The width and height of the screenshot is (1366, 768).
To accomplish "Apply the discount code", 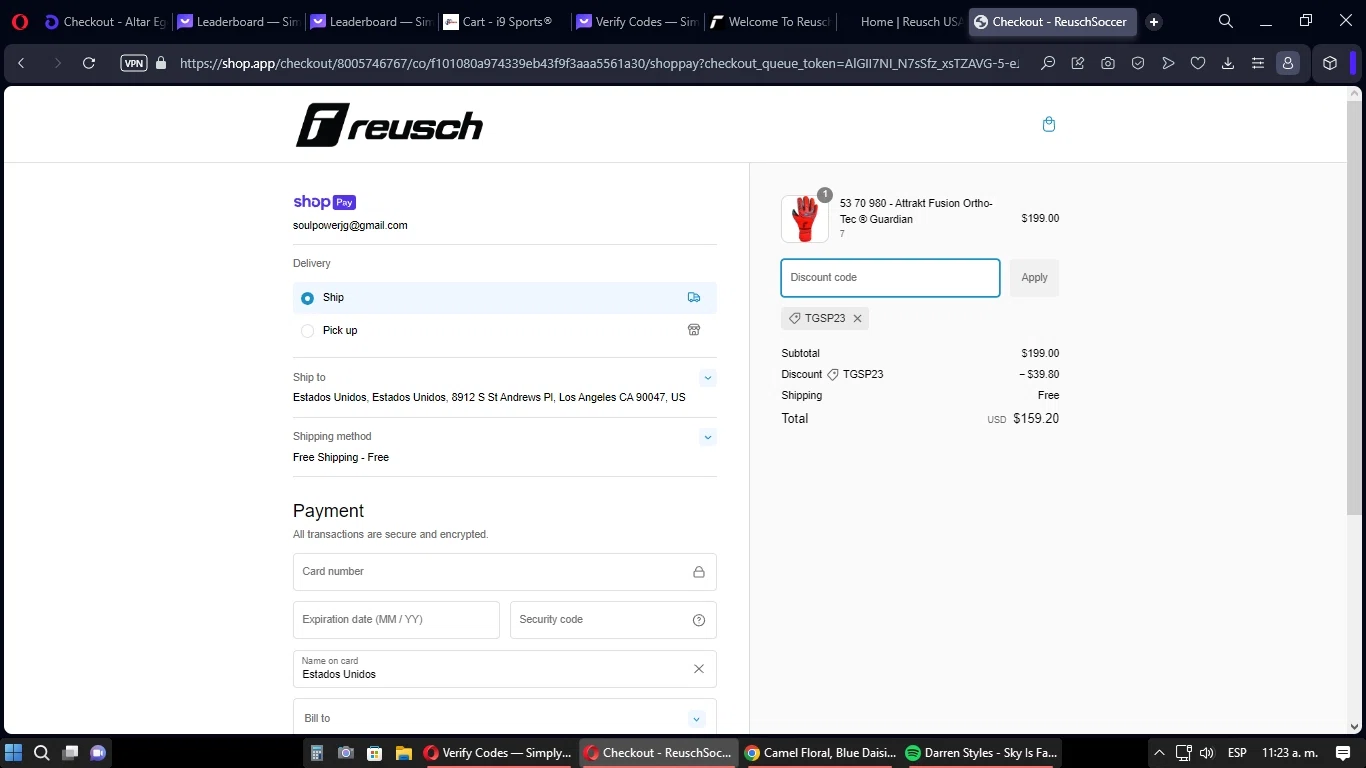I will 1034,278.
